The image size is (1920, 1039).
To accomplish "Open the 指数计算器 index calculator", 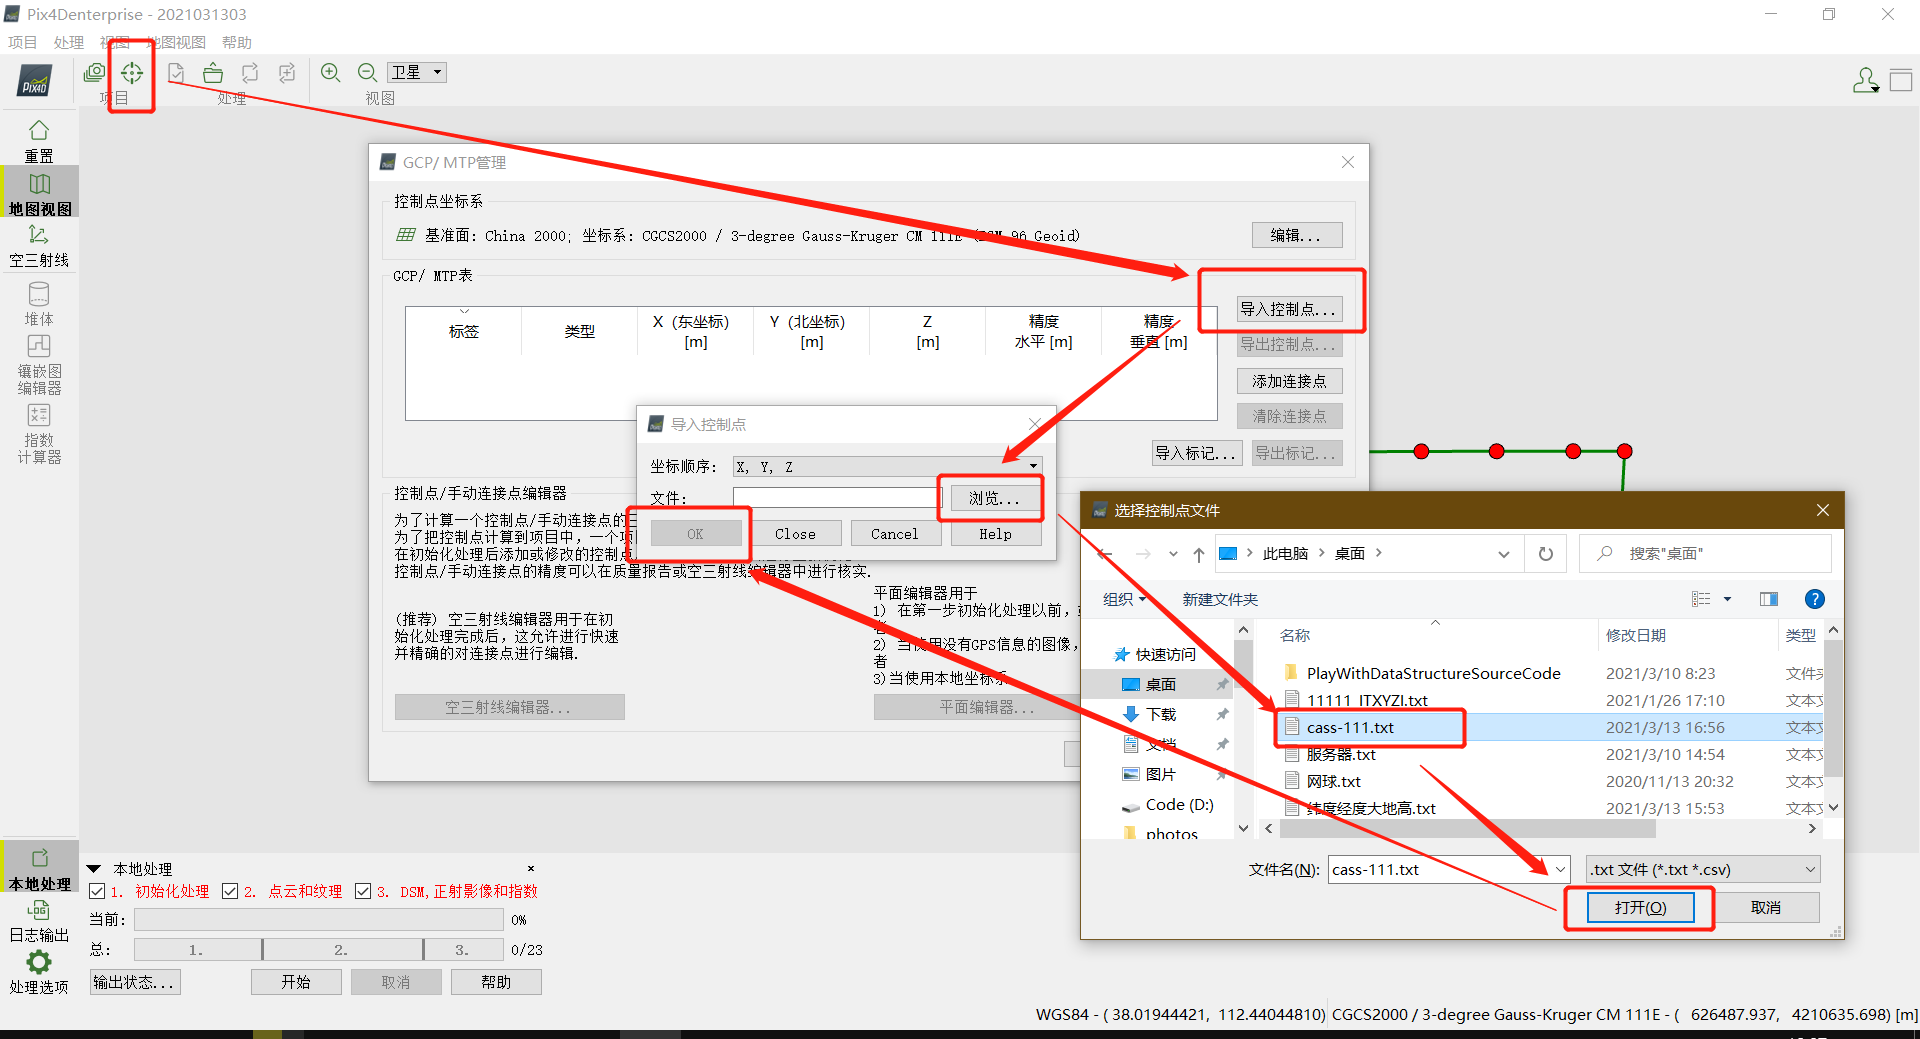I will (x=38, y=430).
